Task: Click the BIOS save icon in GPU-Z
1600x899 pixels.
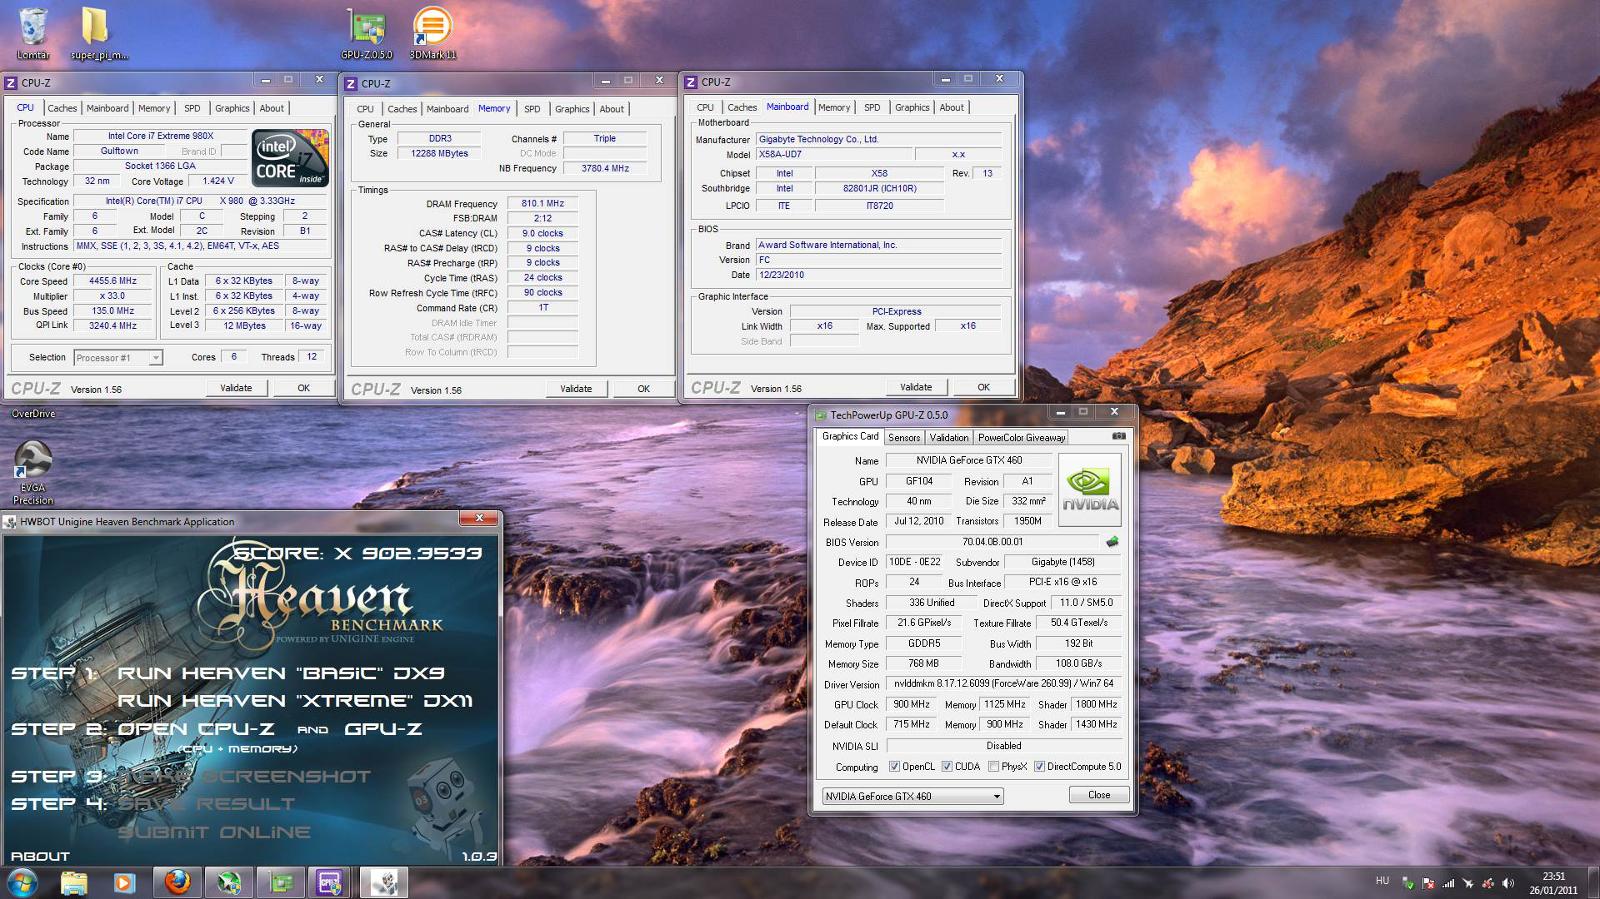Action: point(1111,542)
